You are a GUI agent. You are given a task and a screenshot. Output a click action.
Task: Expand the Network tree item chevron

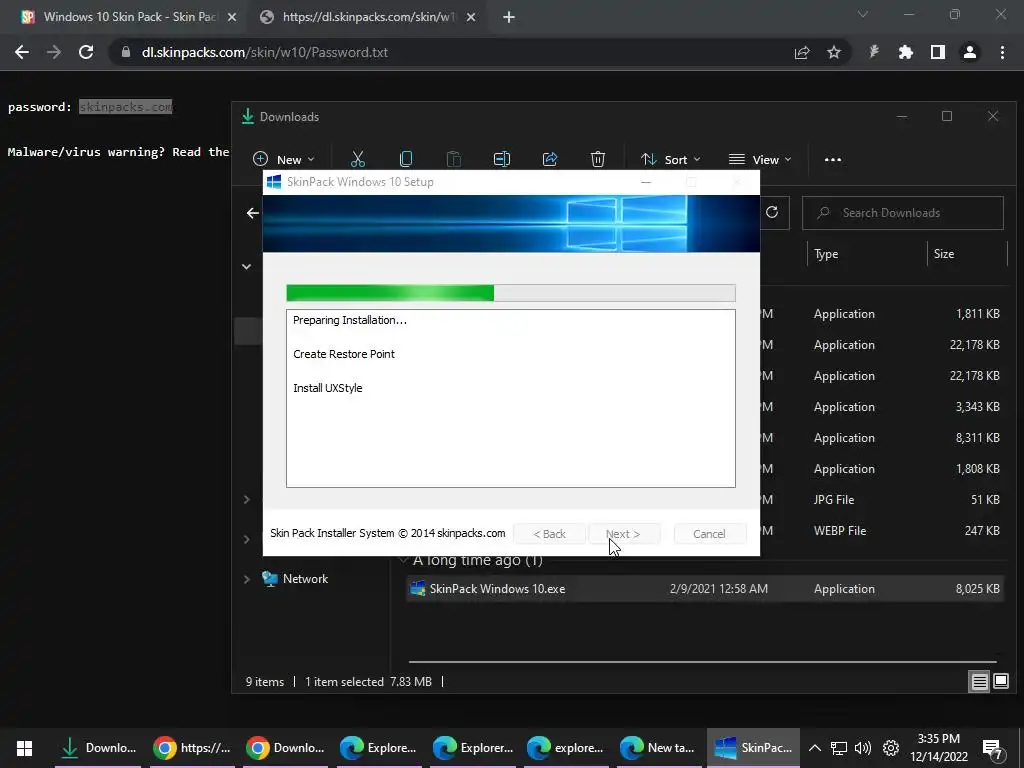pyautogui.click(x=247, y=579)
